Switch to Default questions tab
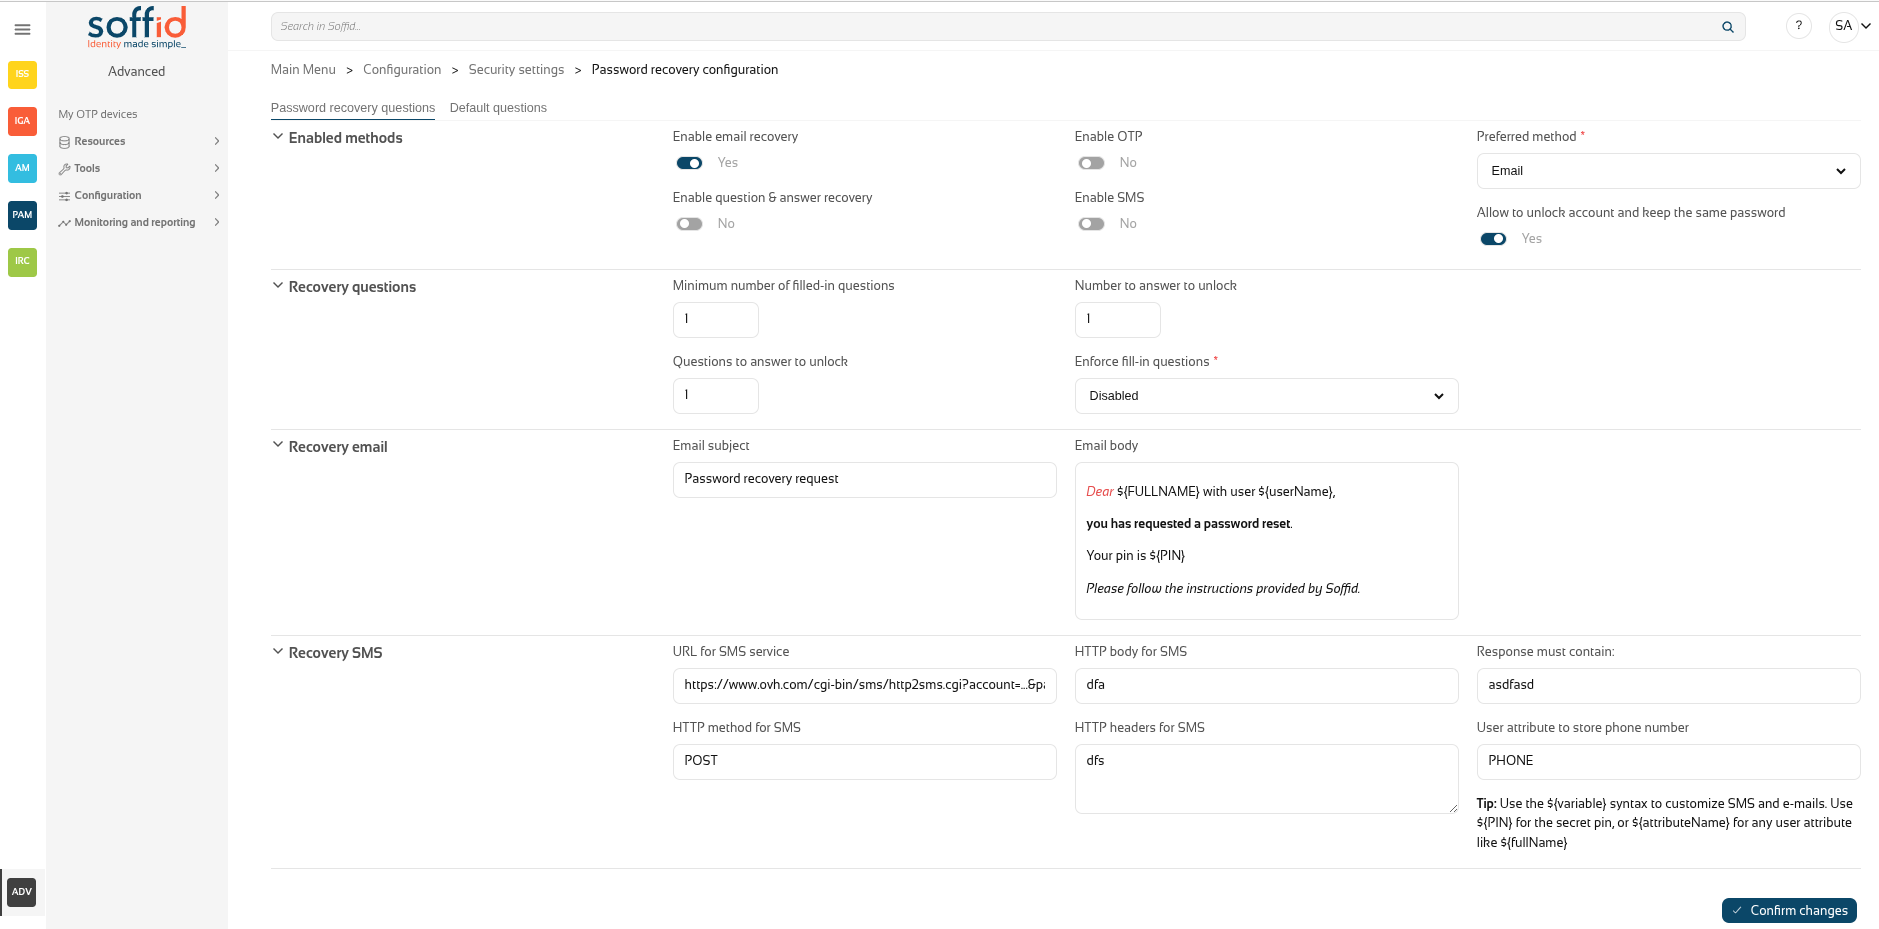 tap(498, 108)
